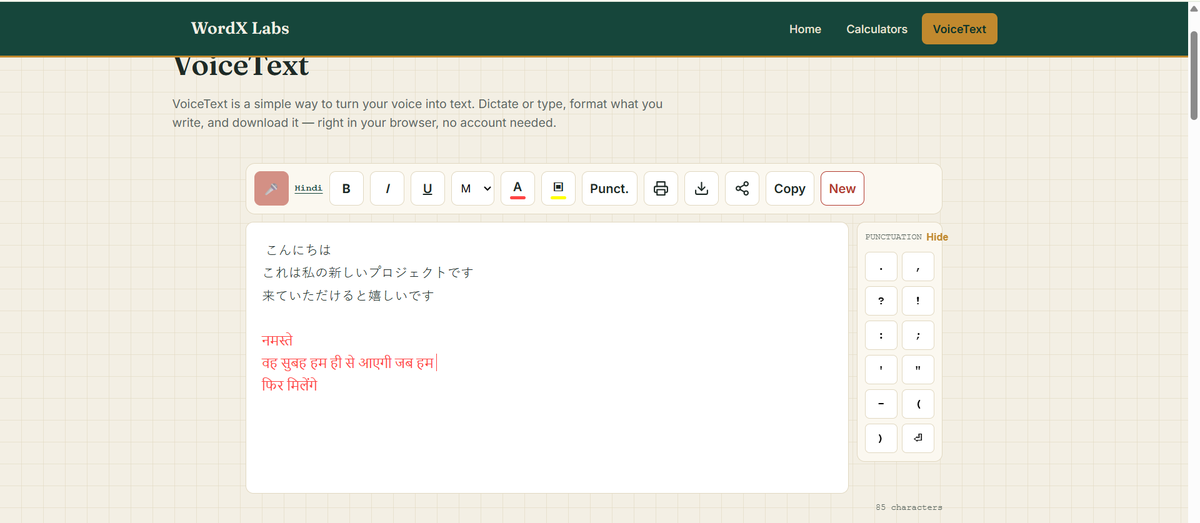Toggle italic formatting
The width and height of the screenshot is (1200, 523).
pos(387,188)
